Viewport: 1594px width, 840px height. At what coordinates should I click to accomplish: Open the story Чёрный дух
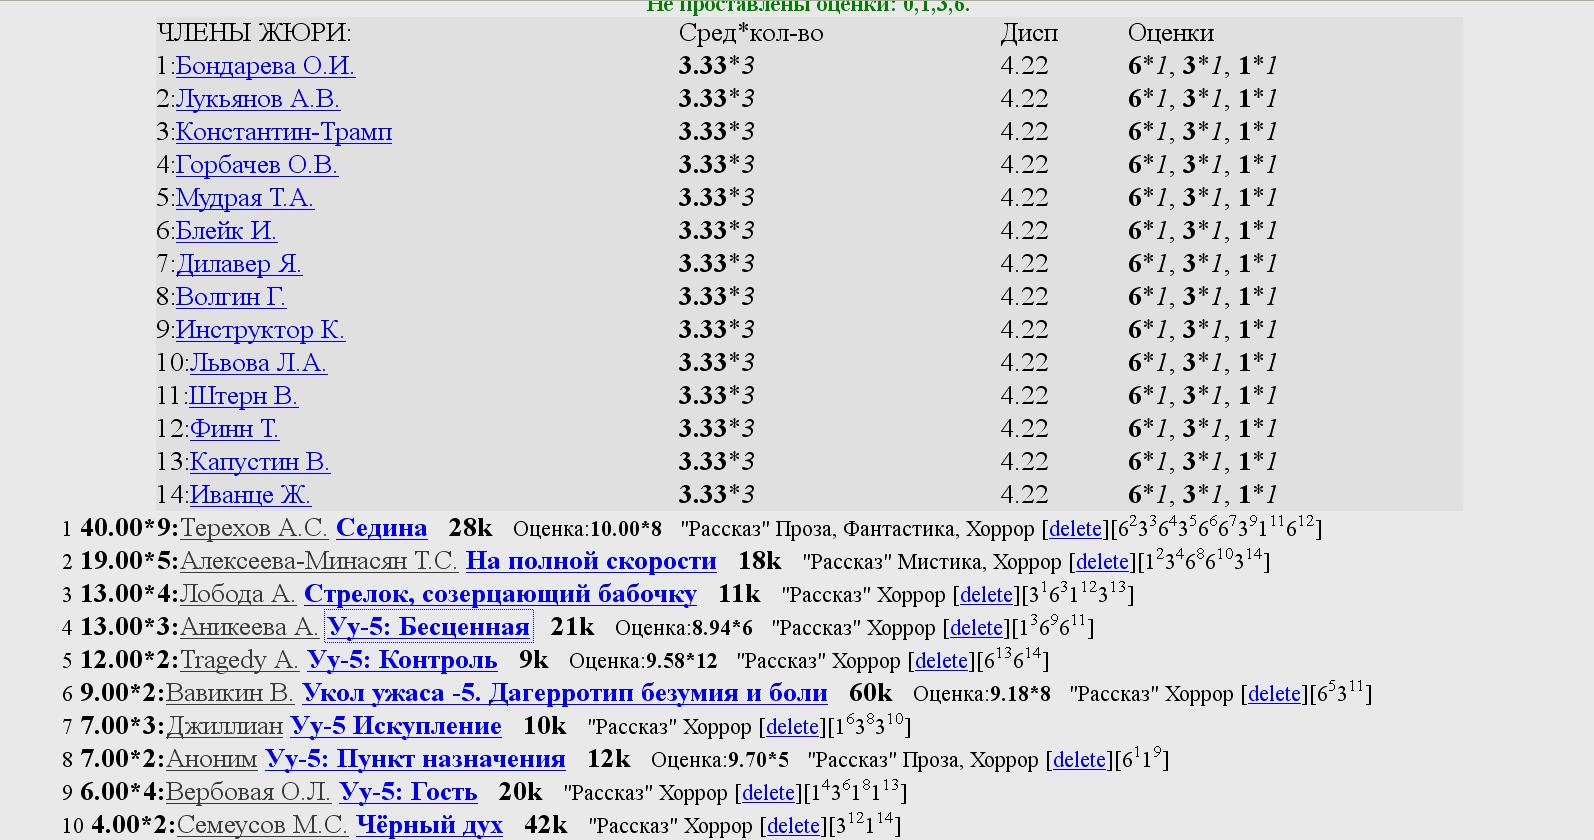click(429, 825)
